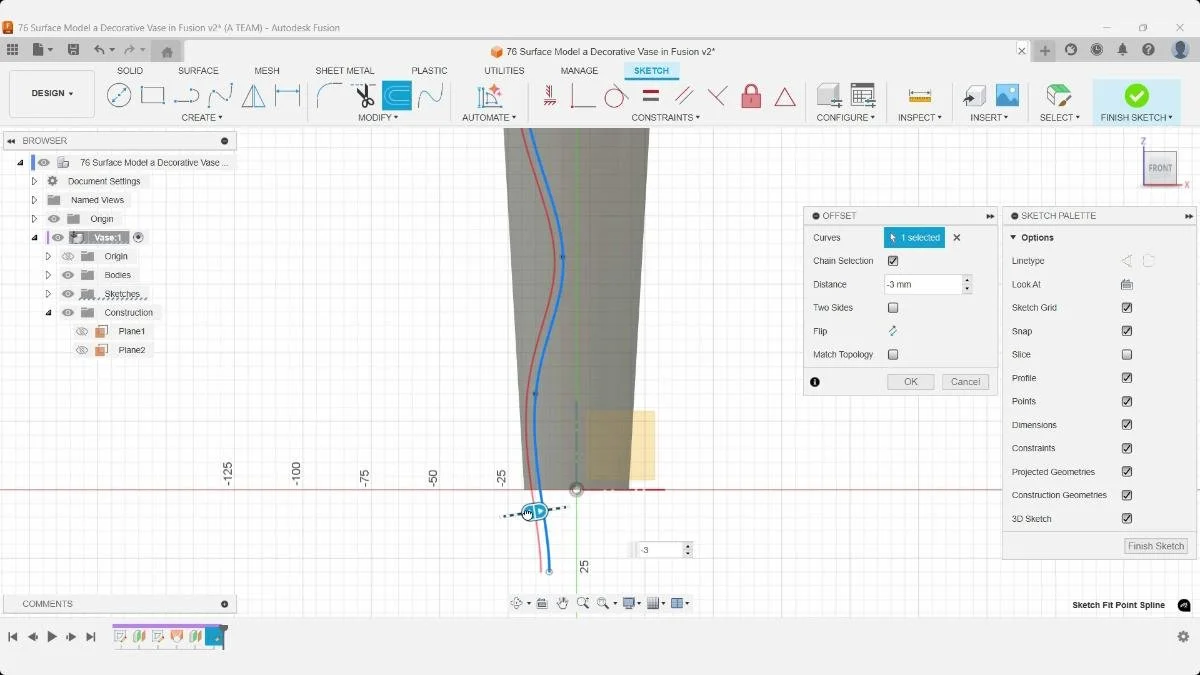Click the Distance field in Offset dialog
The height and width of the screenshot is (675, 1200).
(923, 284)
